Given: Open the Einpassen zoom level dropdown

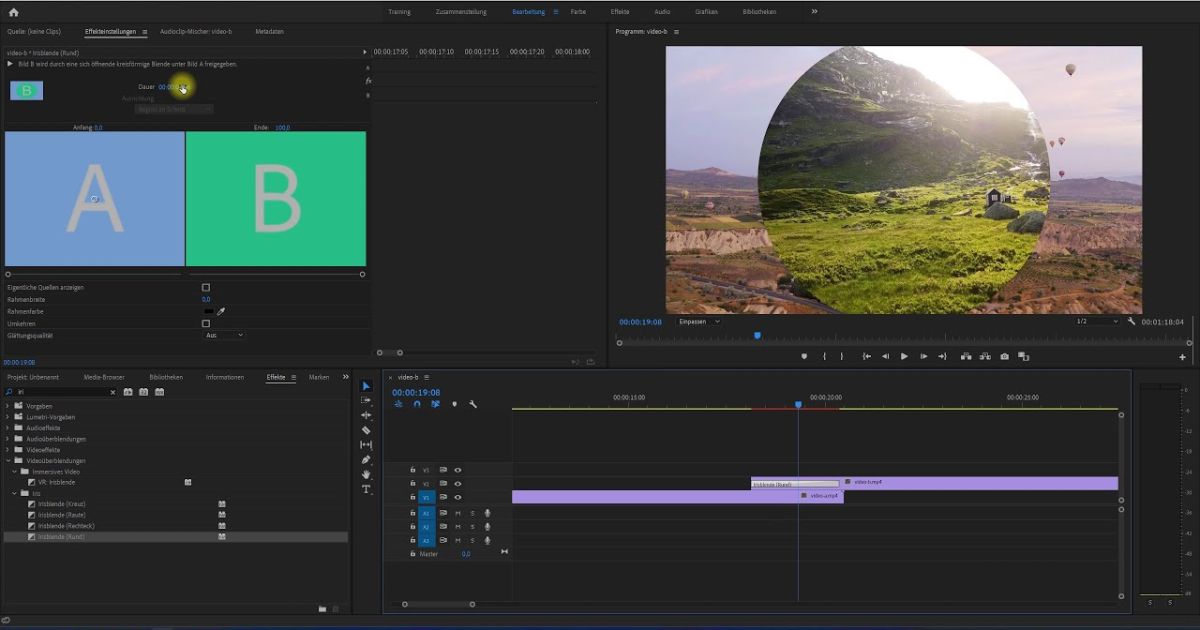Looking at the screenshot, I should click(699, 321).
